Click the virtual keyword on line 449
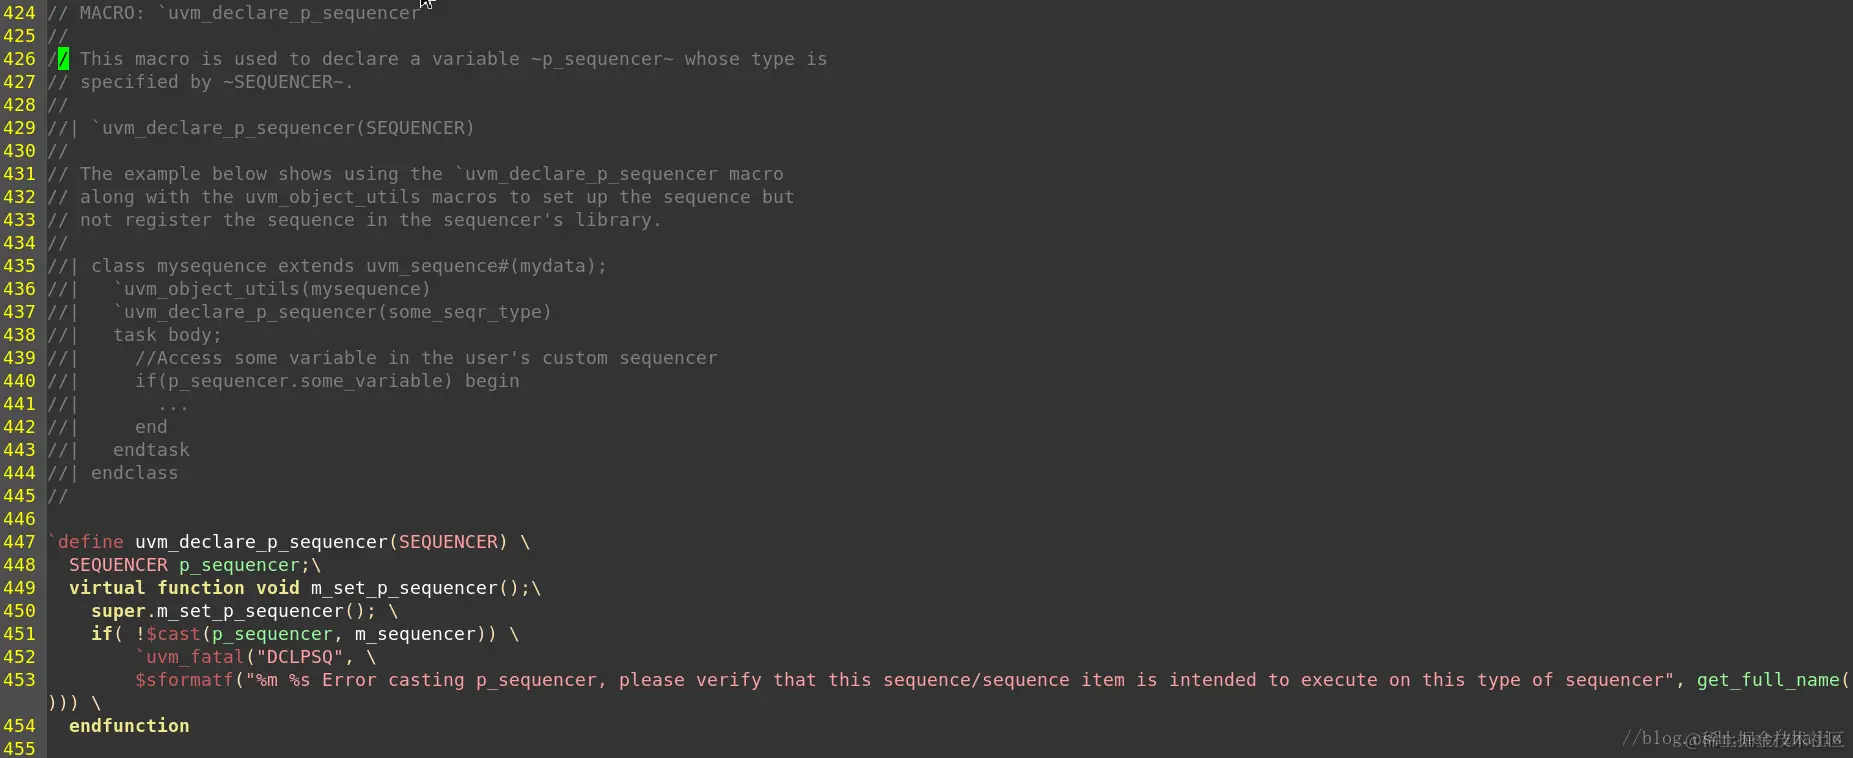1853x758 pixels. [x=107, y=588]
